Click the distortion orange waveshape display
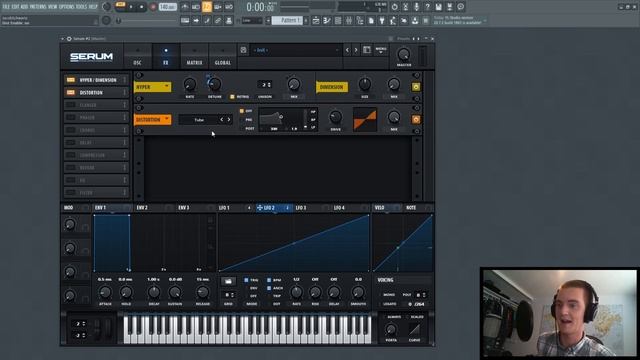 coord(365,119)
